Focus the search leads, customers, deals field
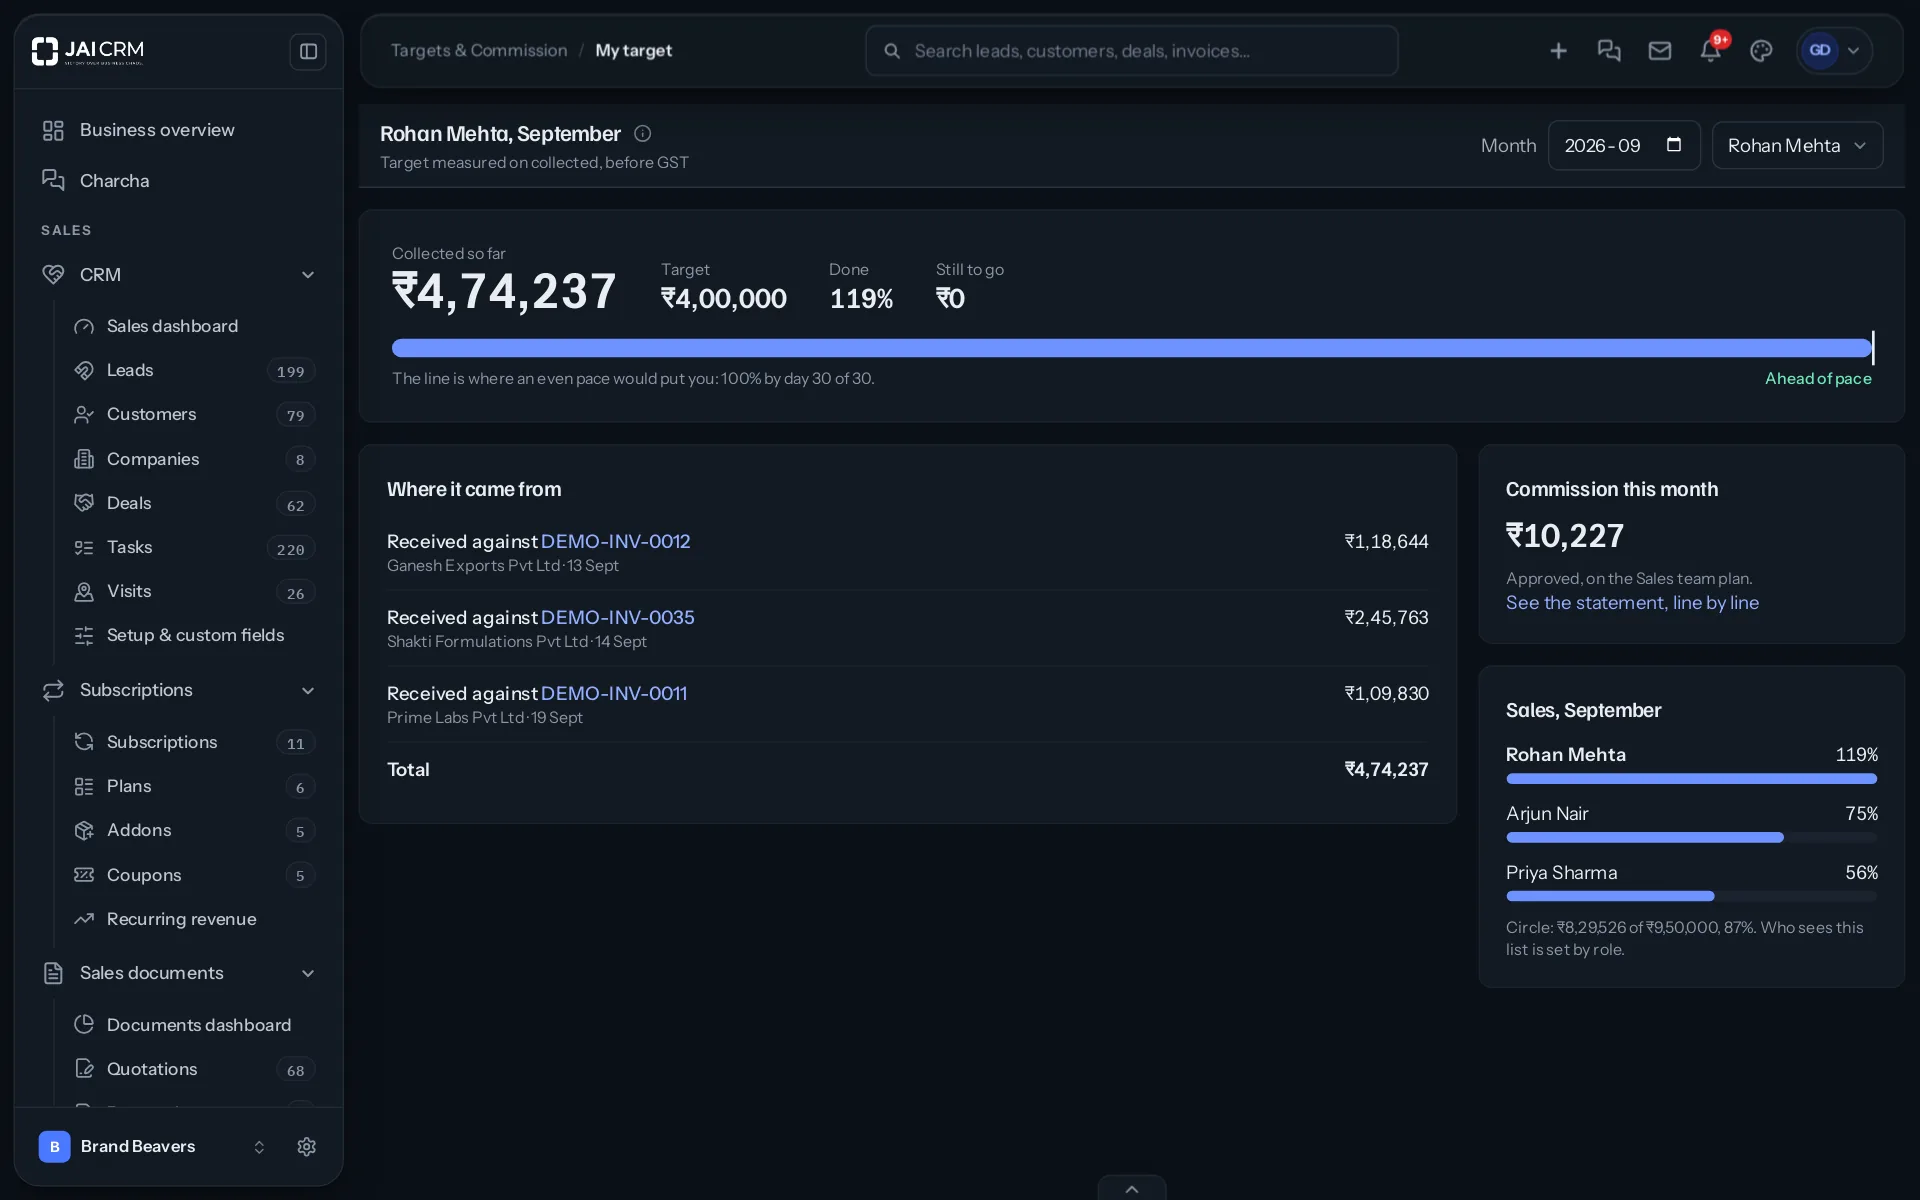 (x=1131, y=51)
